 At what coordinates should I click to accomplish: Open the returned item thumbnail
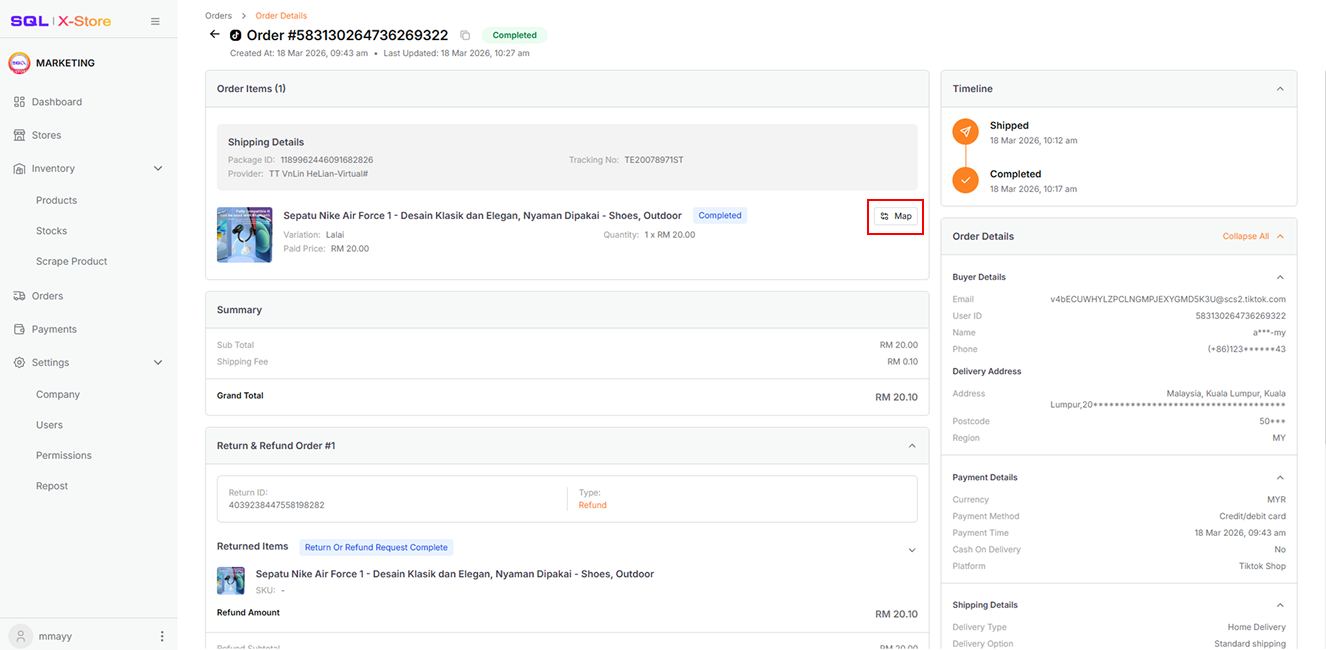[x=231, y=581]
